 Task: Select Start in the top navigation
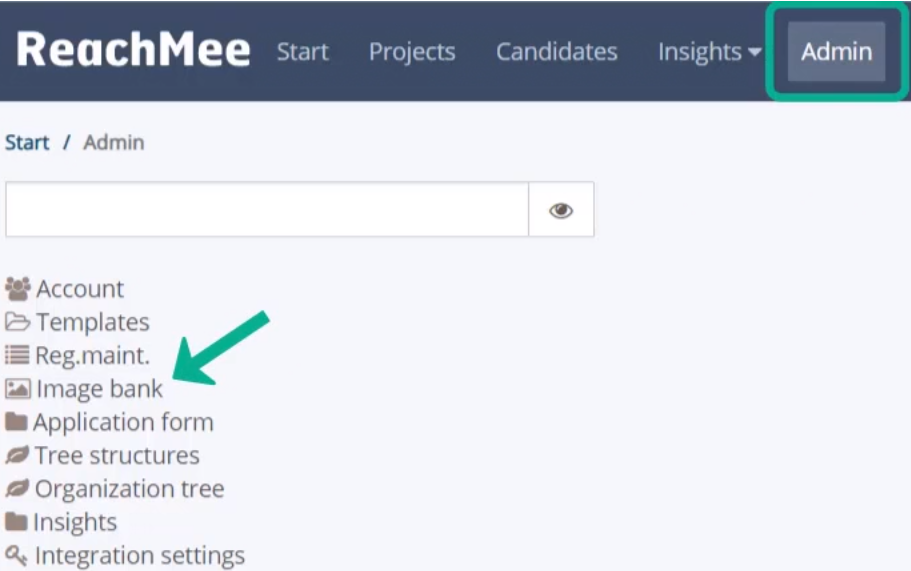pos(303,52)
